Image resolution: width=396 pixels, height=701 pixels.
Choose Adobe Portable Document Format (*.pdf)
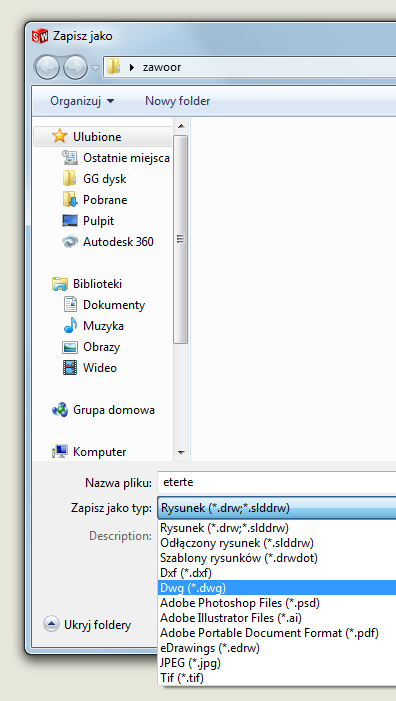pos(270,633)
